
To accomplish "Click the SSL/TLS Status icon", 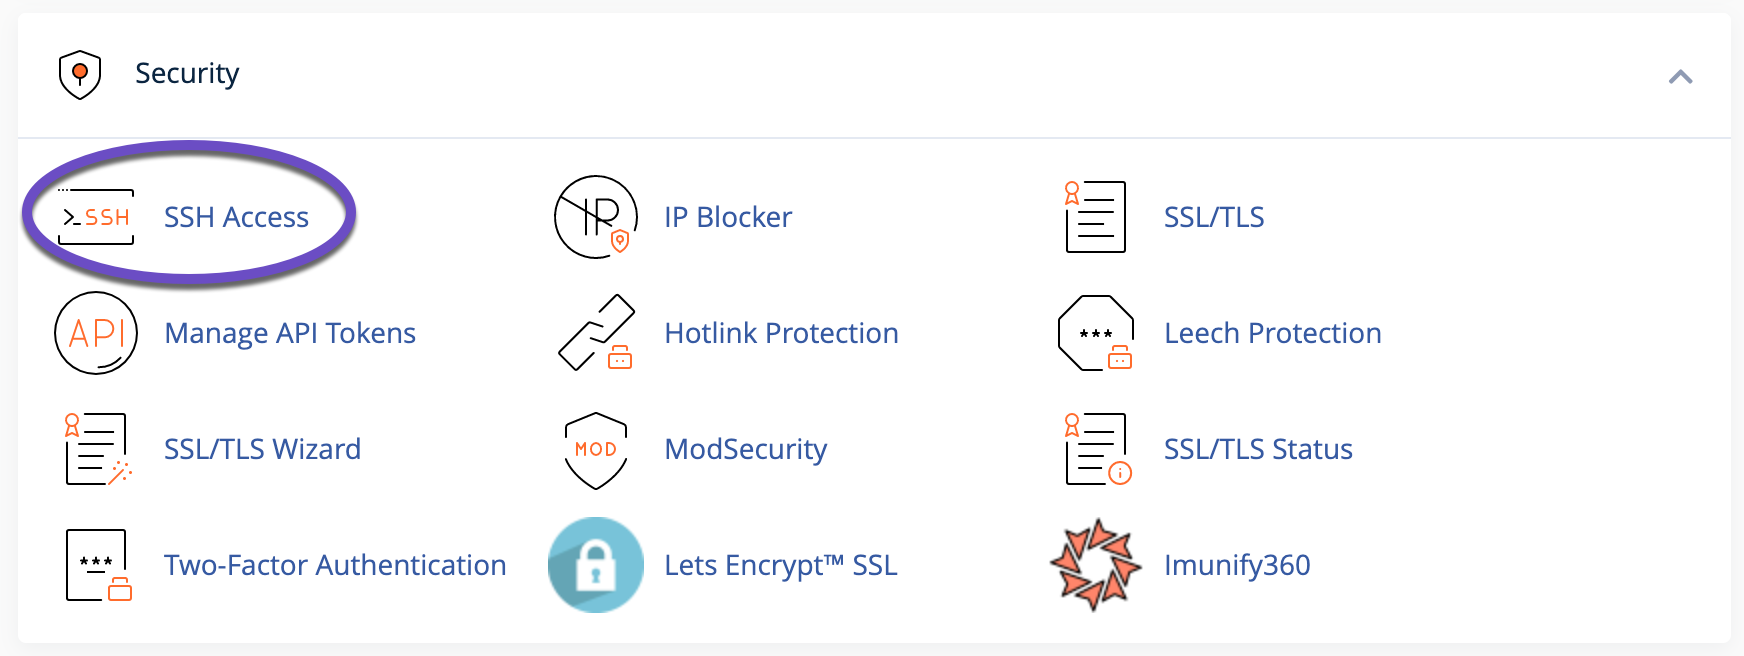I will [1096, 449].
